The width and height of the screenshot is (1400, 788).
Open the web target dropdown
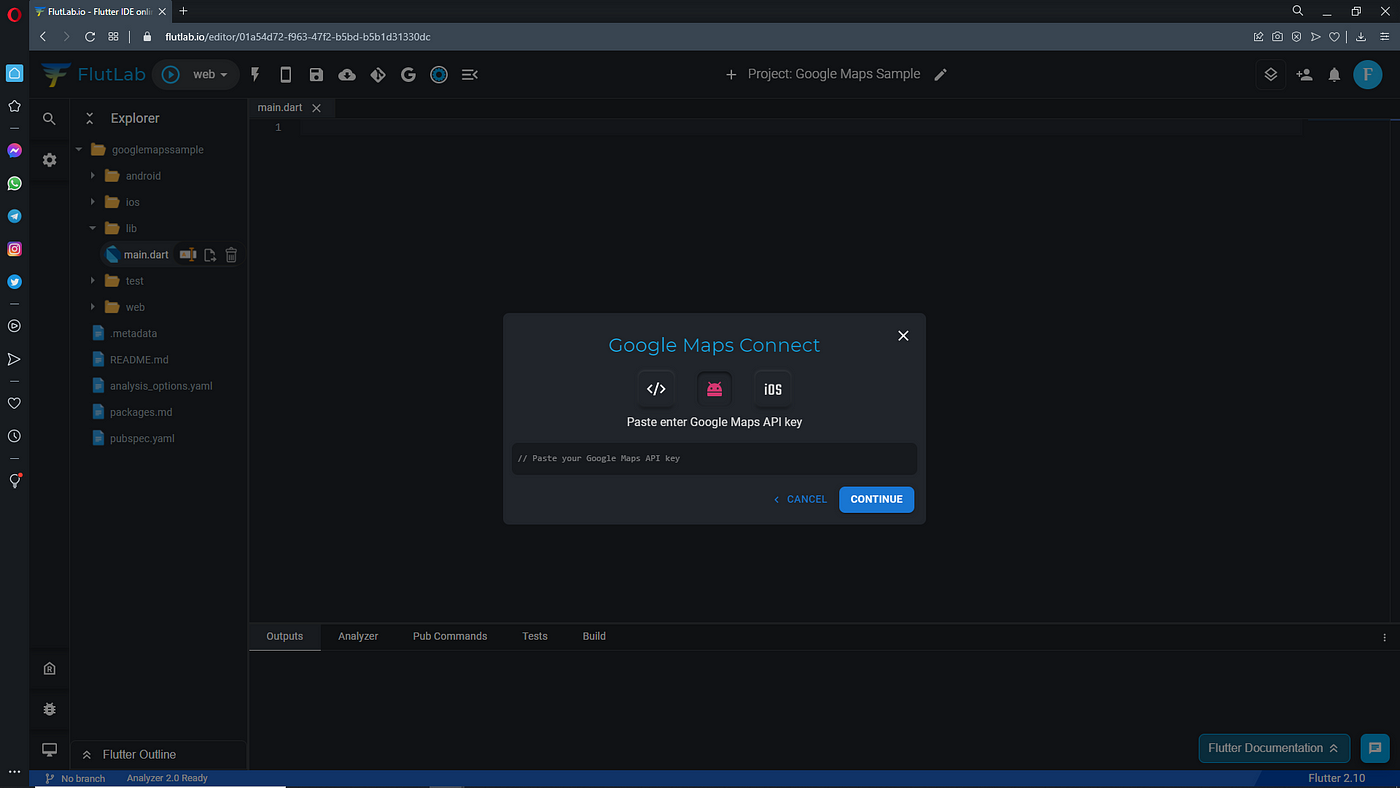pos(210,74)
